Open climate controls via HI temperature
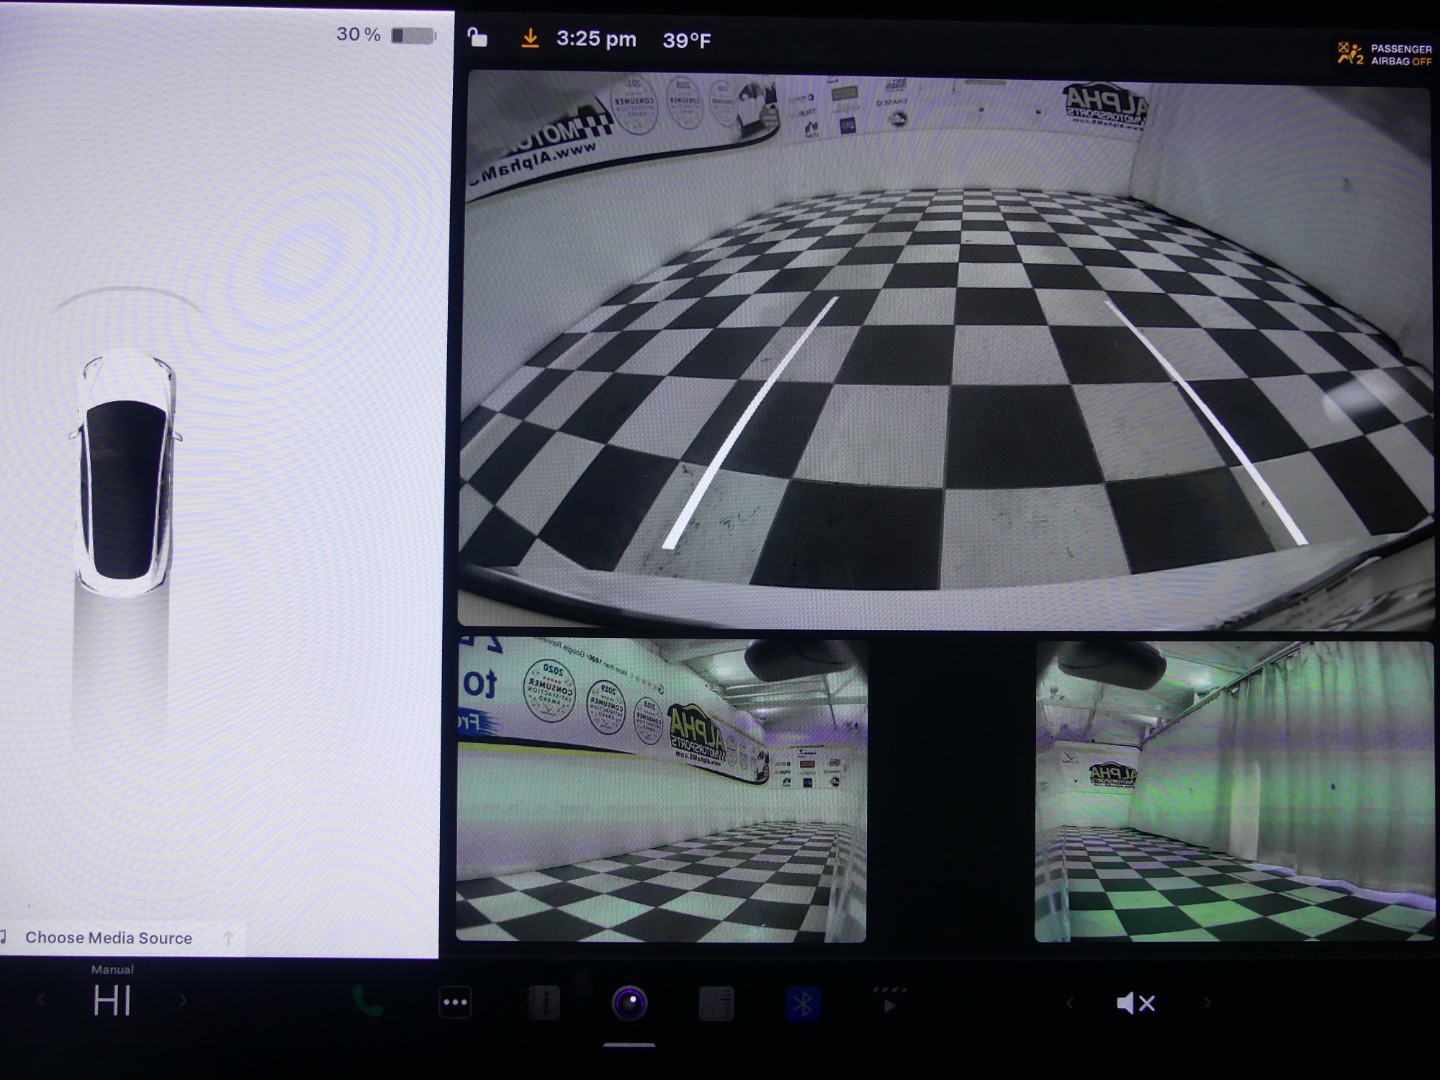 pyautogui.click(x=112, y=1000)
